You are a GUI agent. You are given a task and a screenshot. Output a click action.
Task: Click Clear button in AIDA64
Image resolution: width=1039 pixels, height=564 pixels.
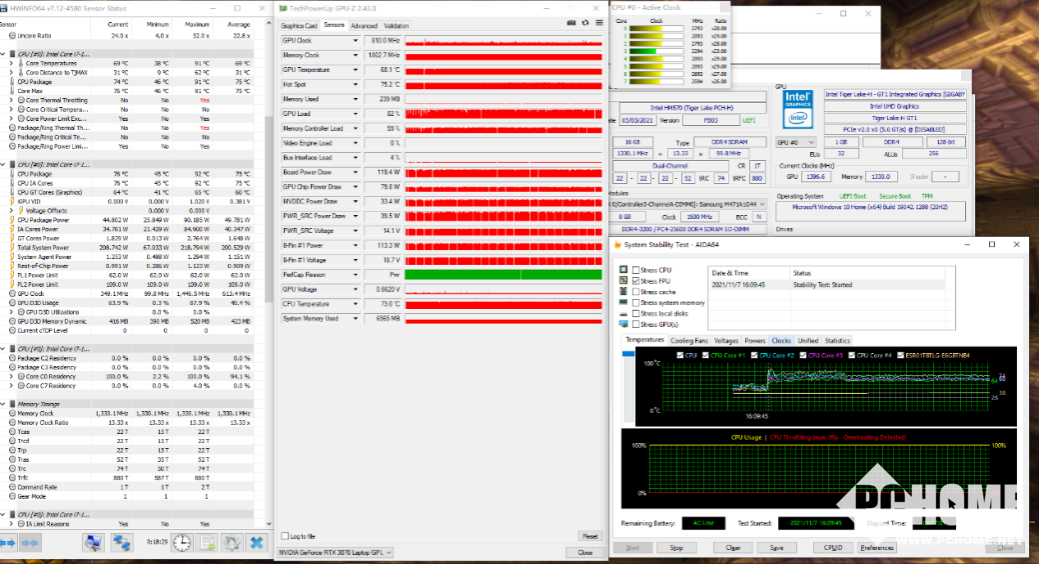[733, 547]
